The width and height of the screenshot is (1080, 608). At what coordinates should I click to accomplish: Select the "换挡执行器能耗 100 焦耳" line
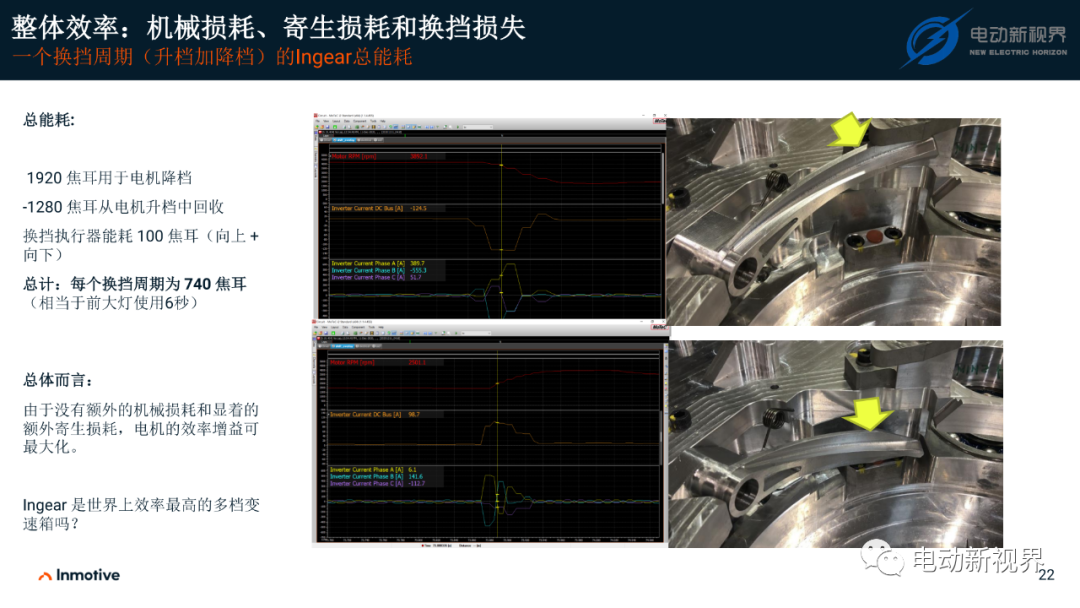[x=141, y=245]
